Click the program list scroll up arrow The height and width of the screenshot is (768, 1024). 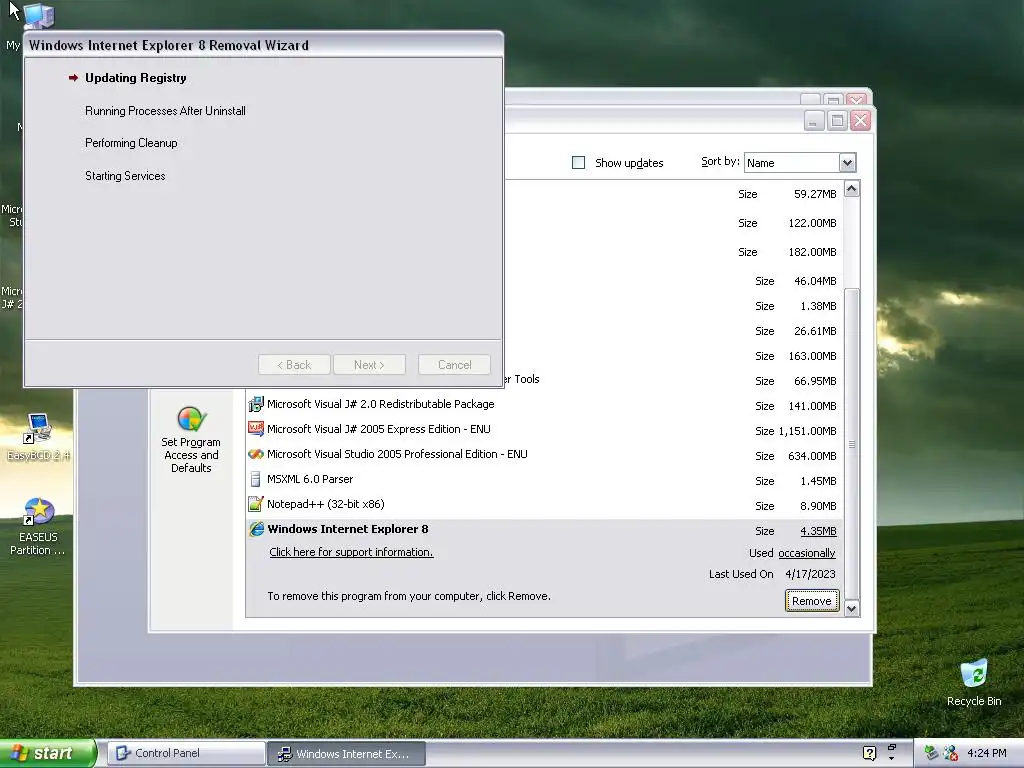point(851,189)
